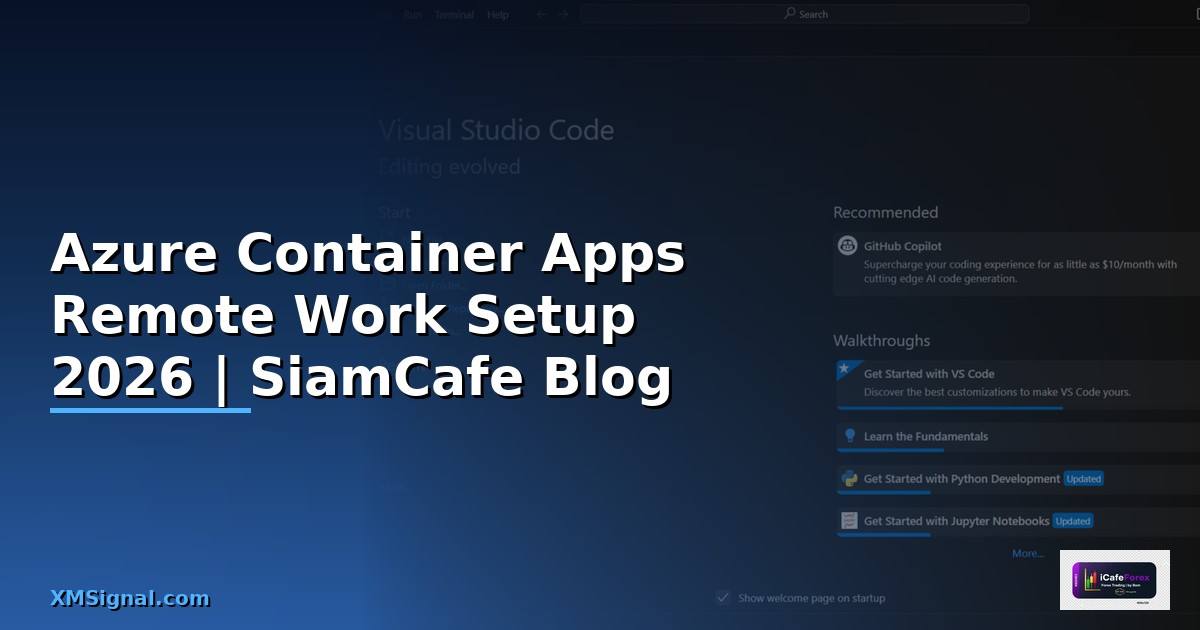Click the notebook icon beside Jupyter Notebooks
This screenshot has width=1200, height=630.
point(850,521)
